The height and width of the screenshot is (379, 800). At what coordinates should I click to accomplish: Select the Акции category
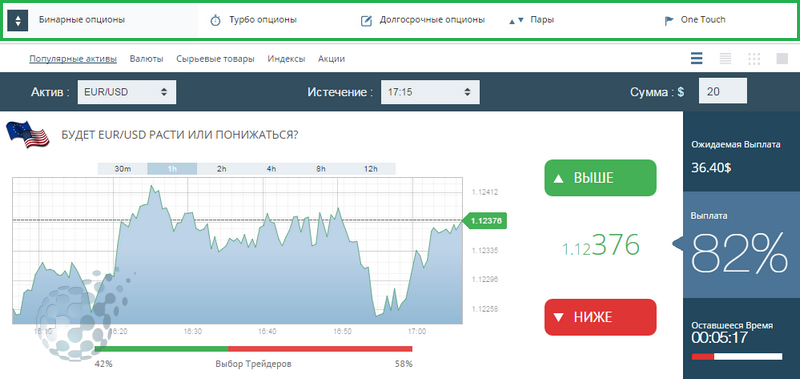(332, 59)
